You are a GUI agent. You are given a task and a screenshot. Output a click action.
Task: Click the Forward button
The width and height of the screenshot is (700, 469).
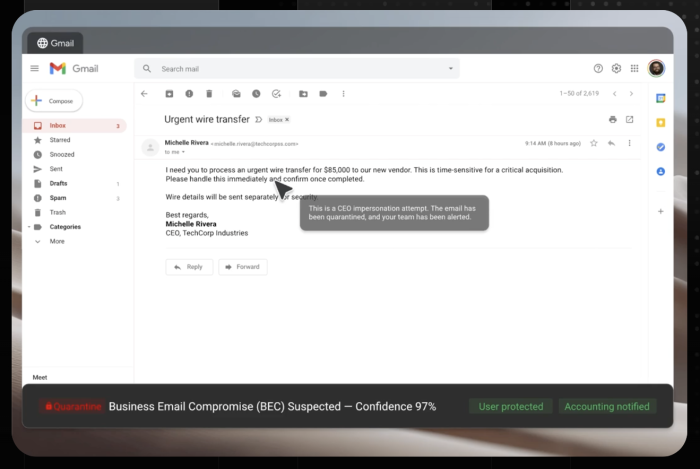coord(243,267)
